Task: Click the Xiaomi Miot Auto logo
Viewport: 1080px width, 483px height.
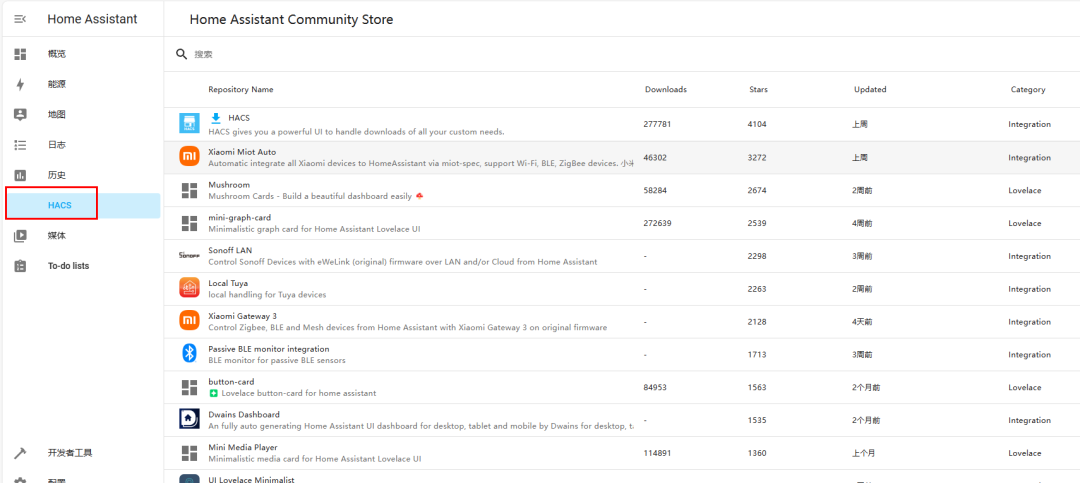Action: [x=189, y=157]
